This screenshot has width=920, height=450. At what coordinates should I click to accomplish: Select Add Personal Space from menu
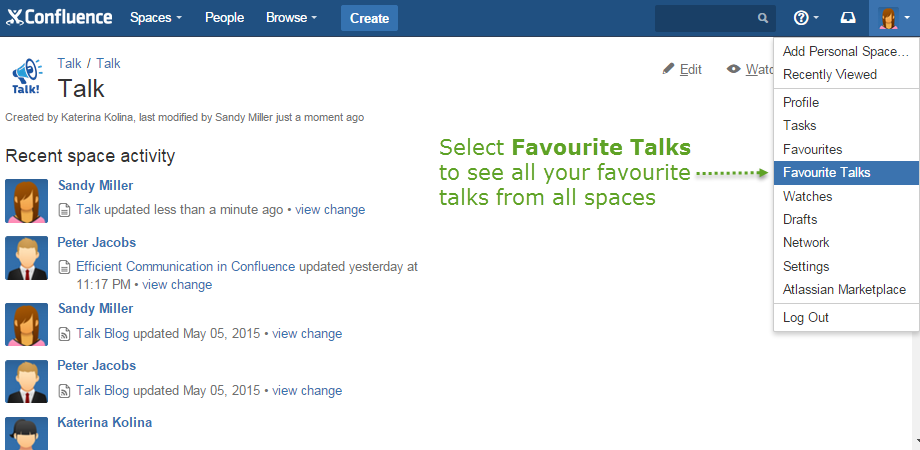(845, 51)
